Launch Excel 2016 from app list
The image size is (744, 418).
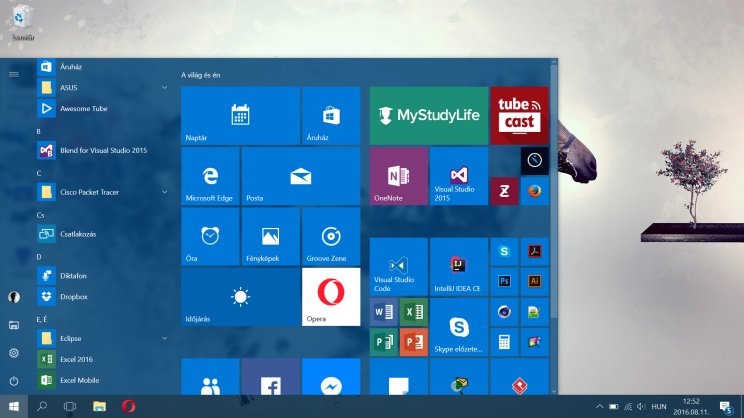point(102,359)
